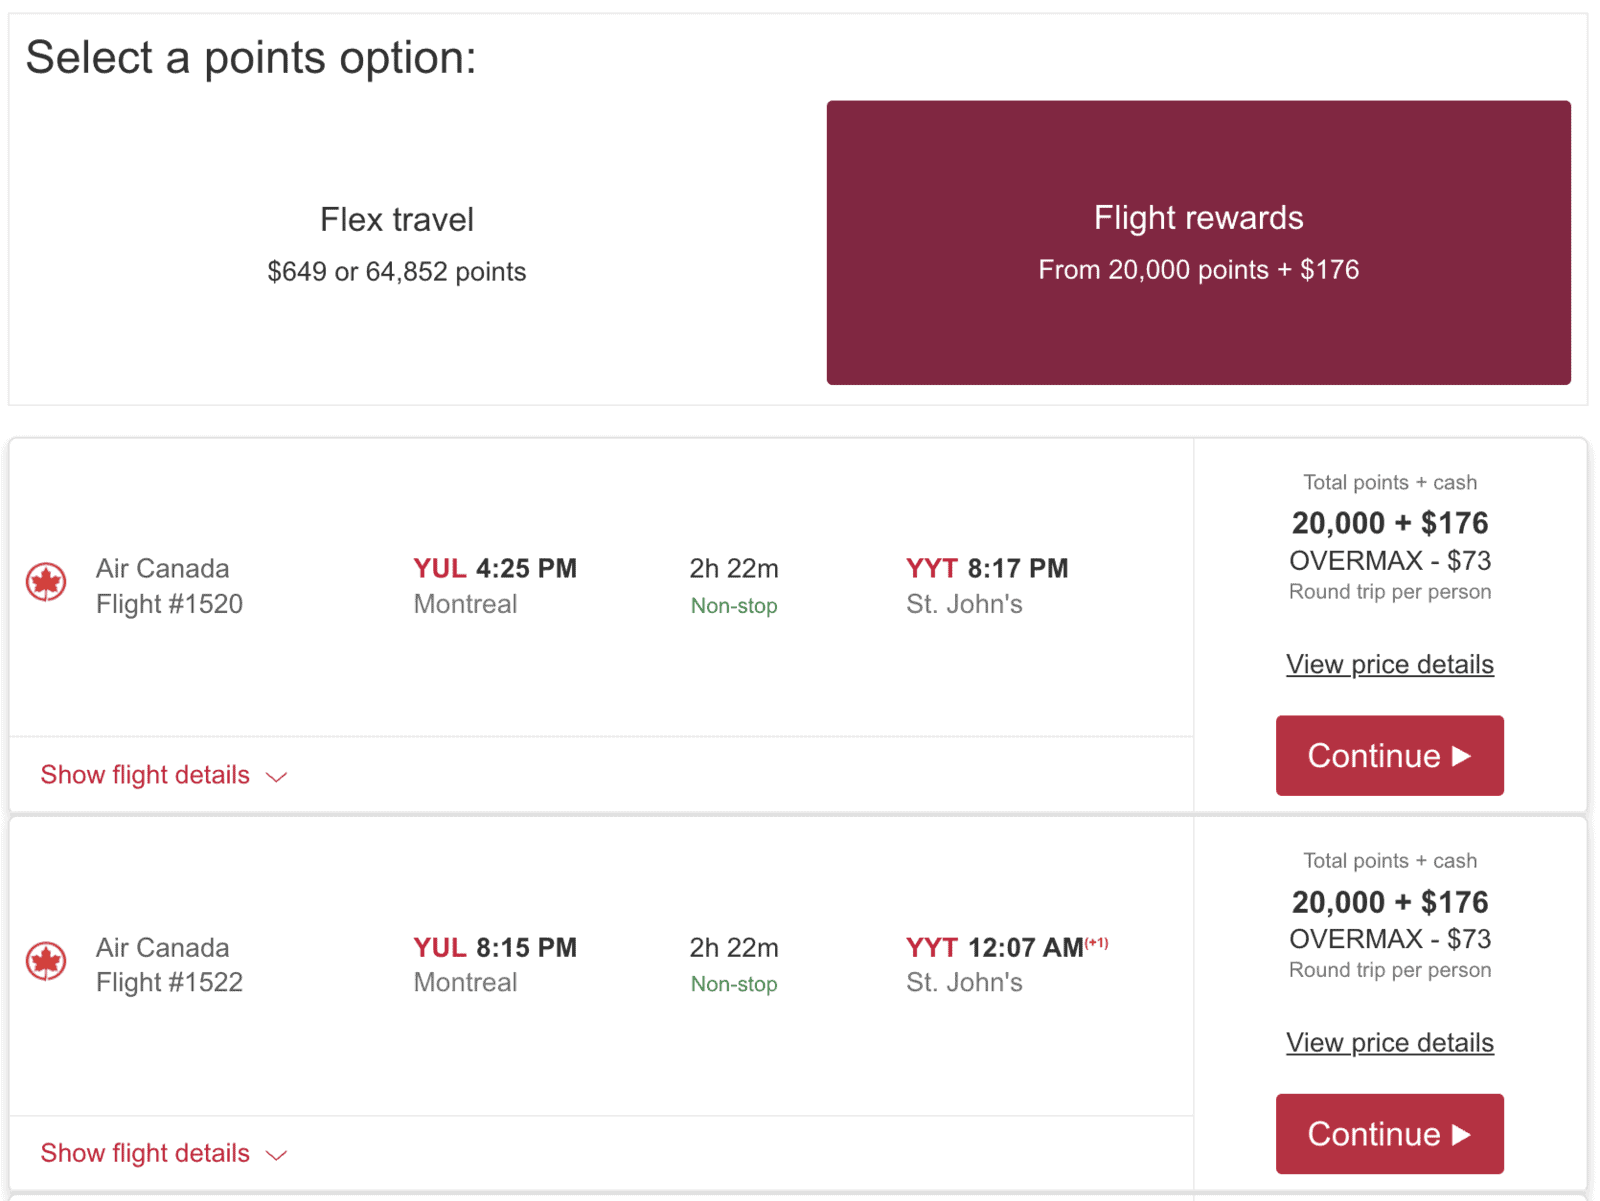Click Air Canada logo for flight #1520
1600x1201 pixels.
click(x=46, y=582)
